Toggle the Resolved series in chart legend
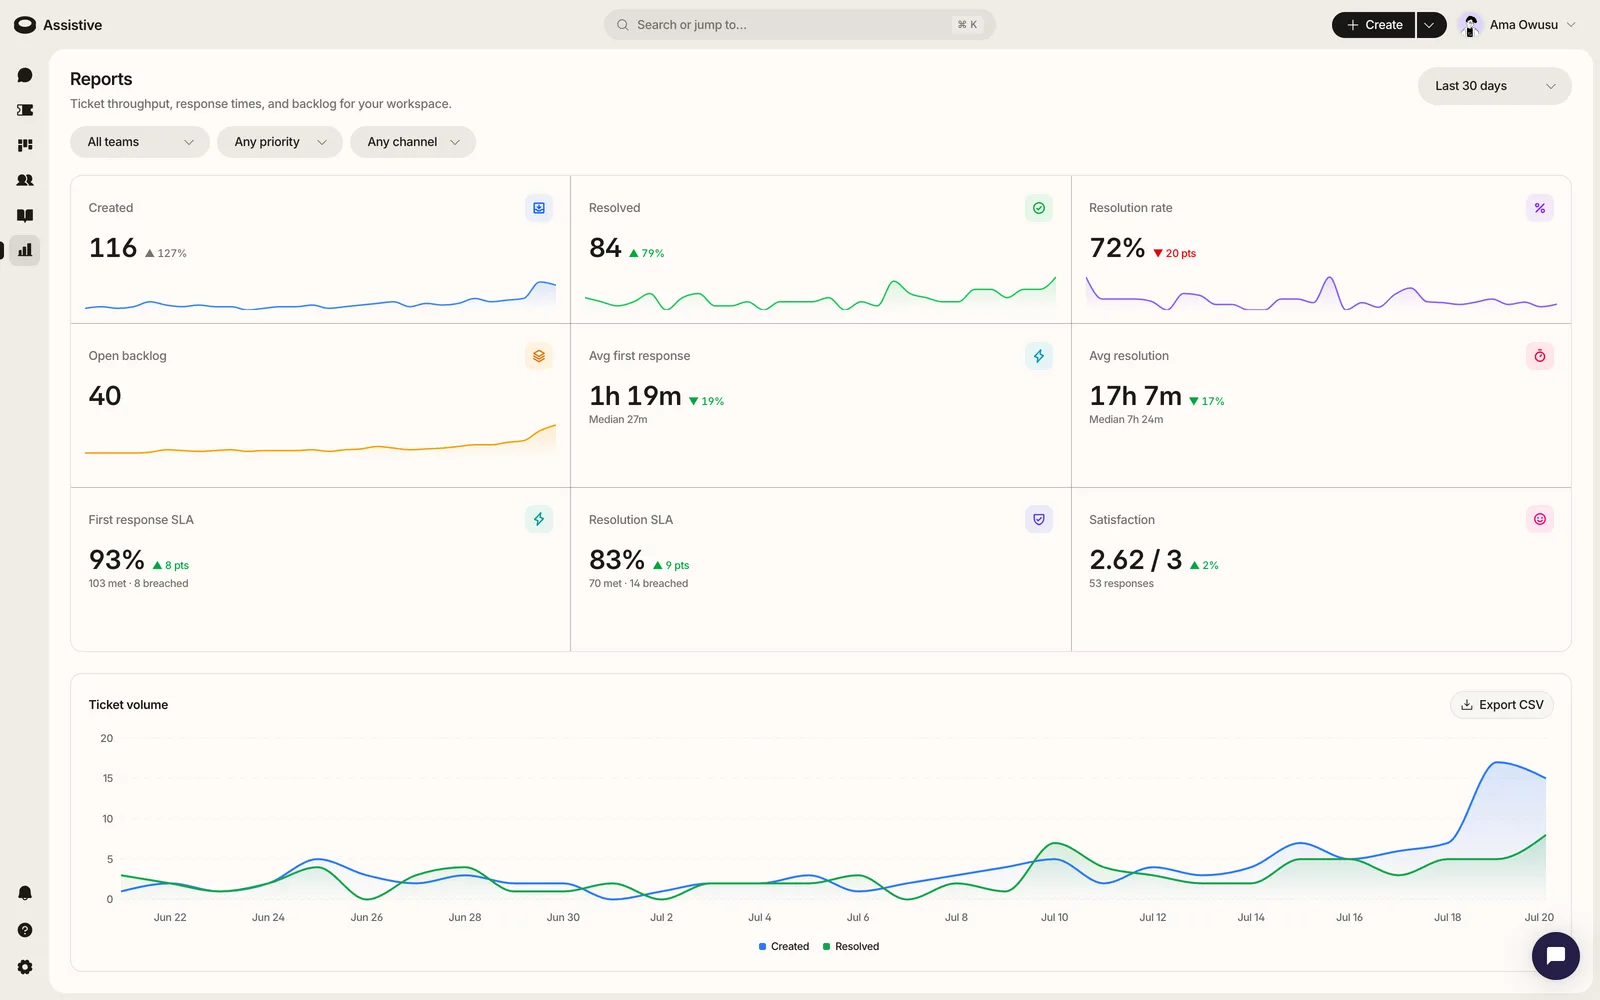 [x=851, y=946]
